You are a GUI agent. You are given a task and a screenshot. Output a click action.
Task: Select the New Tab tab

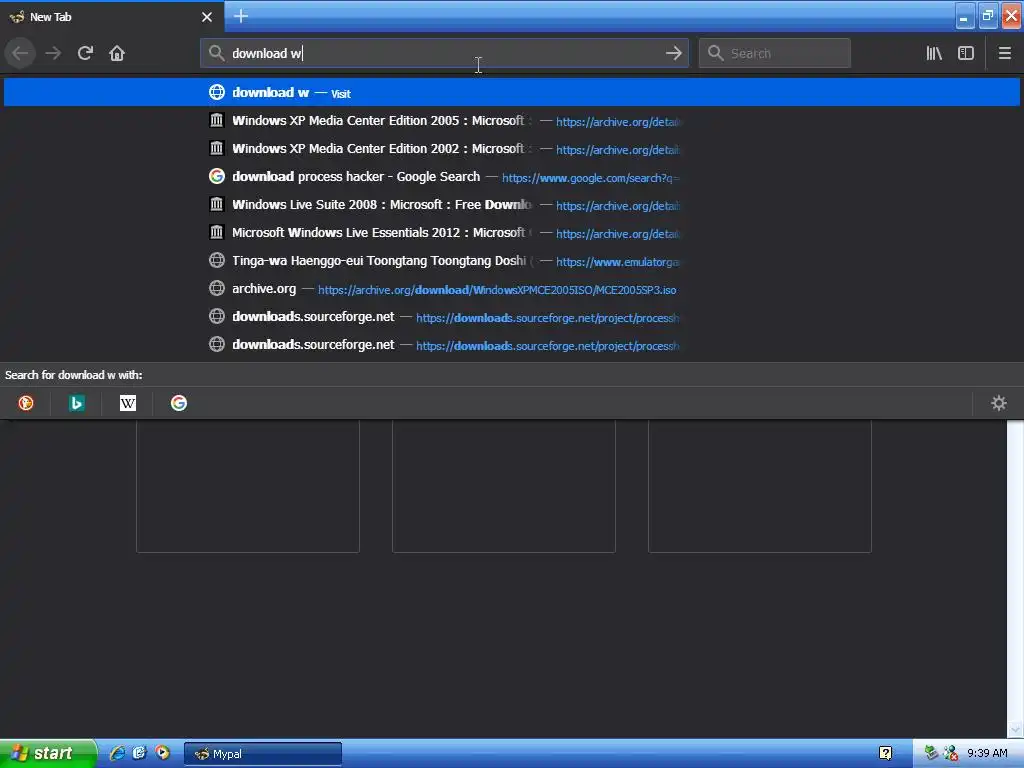point(112,17)
